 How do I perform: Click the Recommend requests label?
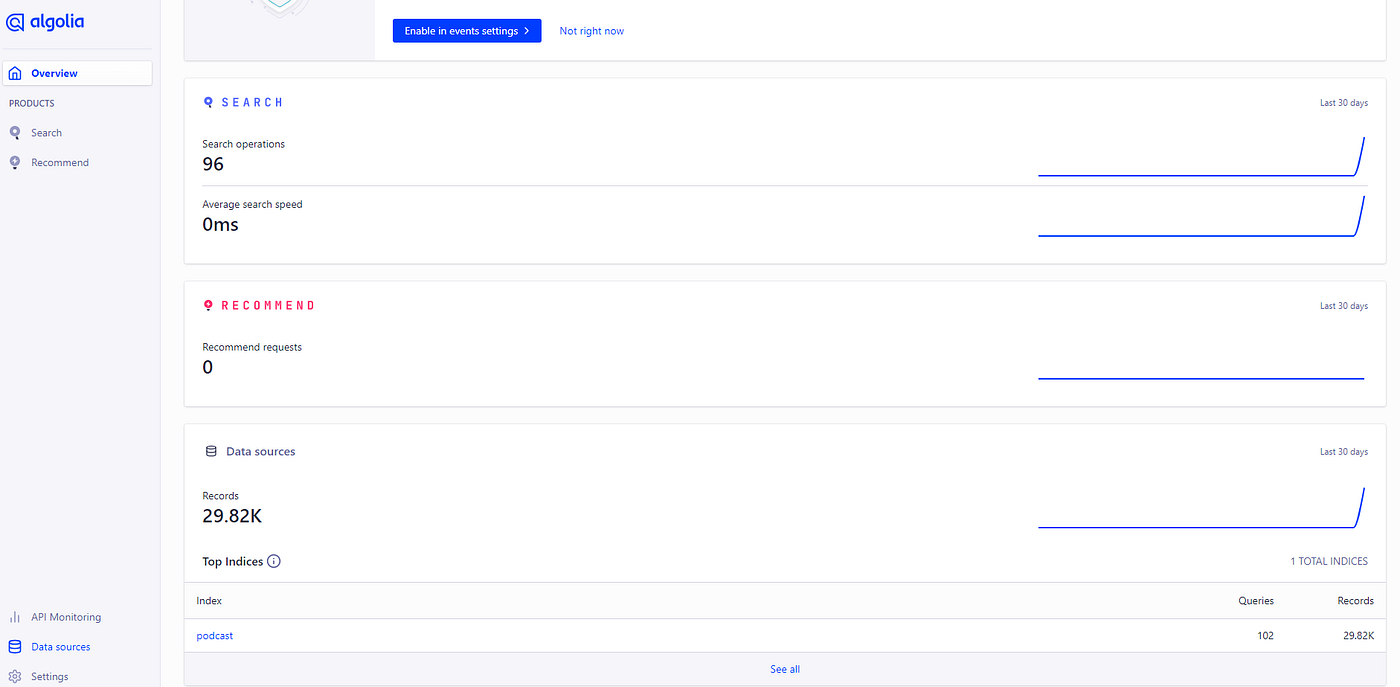tap(252, 347)
